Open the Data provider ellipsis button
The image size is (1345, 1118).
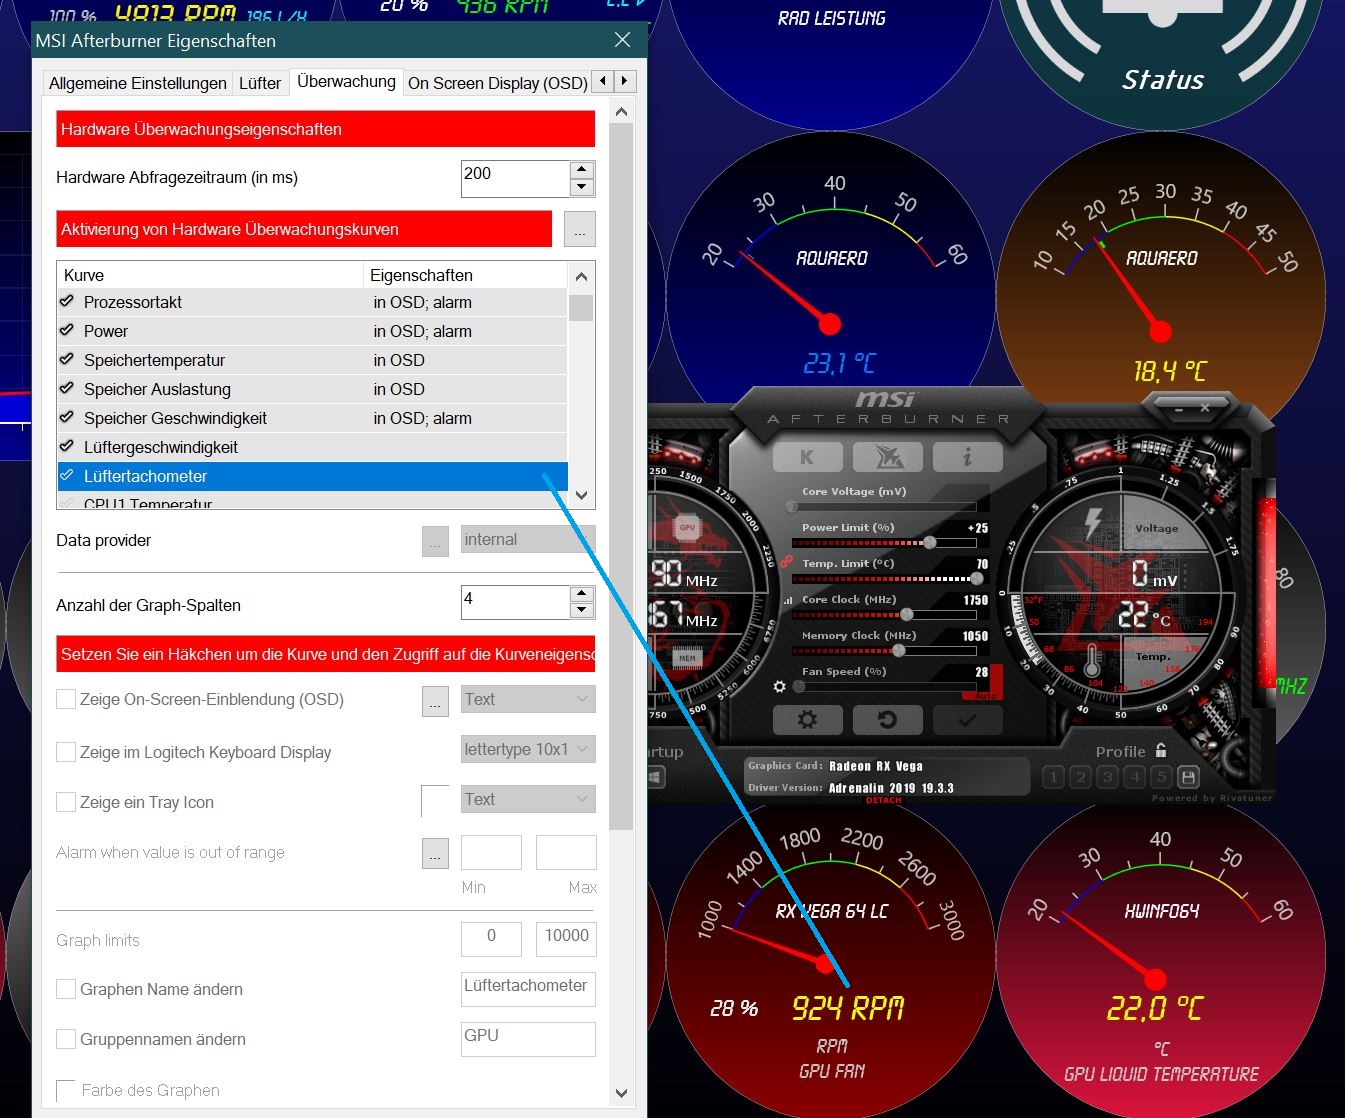click(435, 541)
